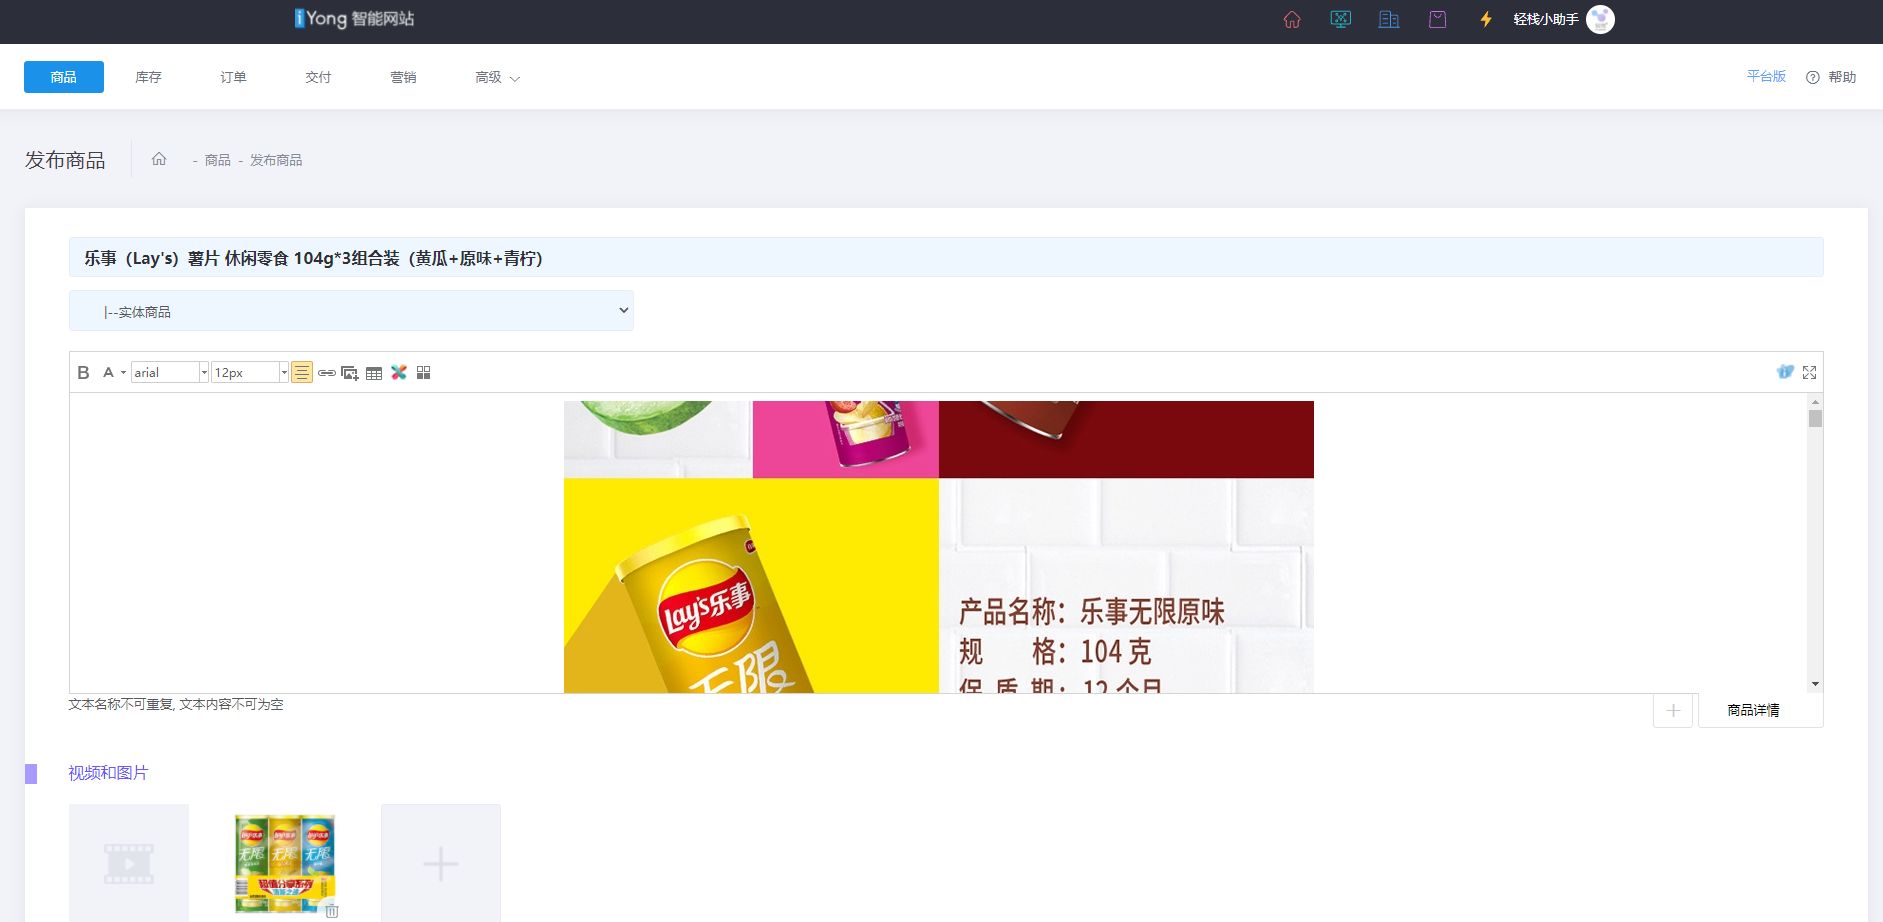Click the 视频和图片 section heading
The width and height of the screenshot is (1883, 922).
click(108, 773)
